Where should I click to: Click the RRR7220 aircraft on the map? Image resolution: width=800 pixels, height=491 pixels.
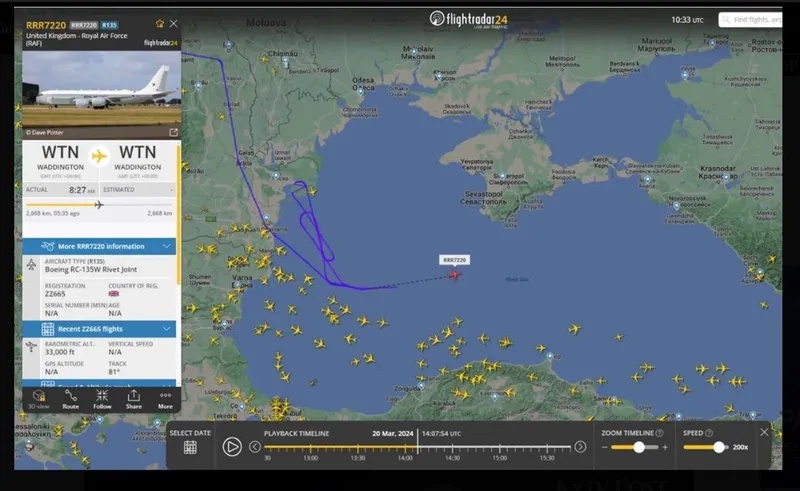coord(454,274)
